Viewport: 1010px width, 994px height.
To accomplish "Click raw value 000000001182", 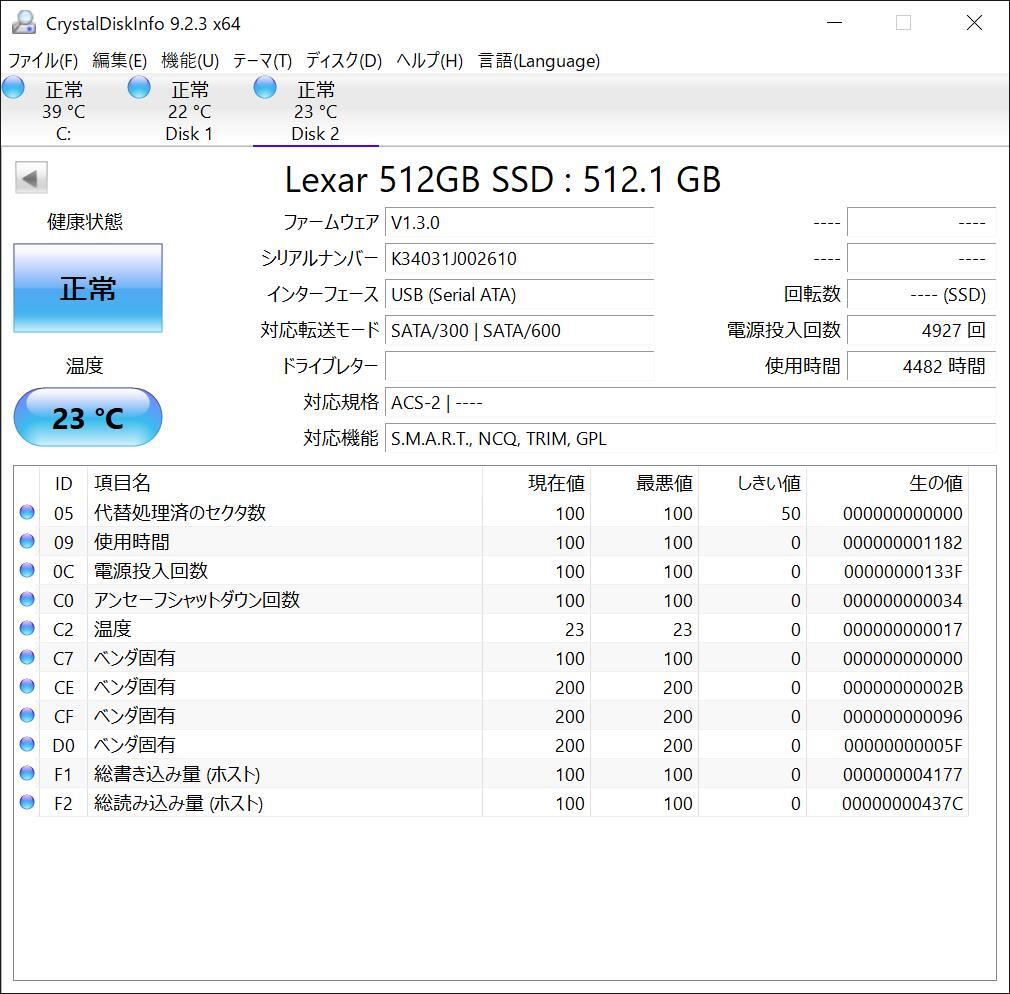I will 902,542.
